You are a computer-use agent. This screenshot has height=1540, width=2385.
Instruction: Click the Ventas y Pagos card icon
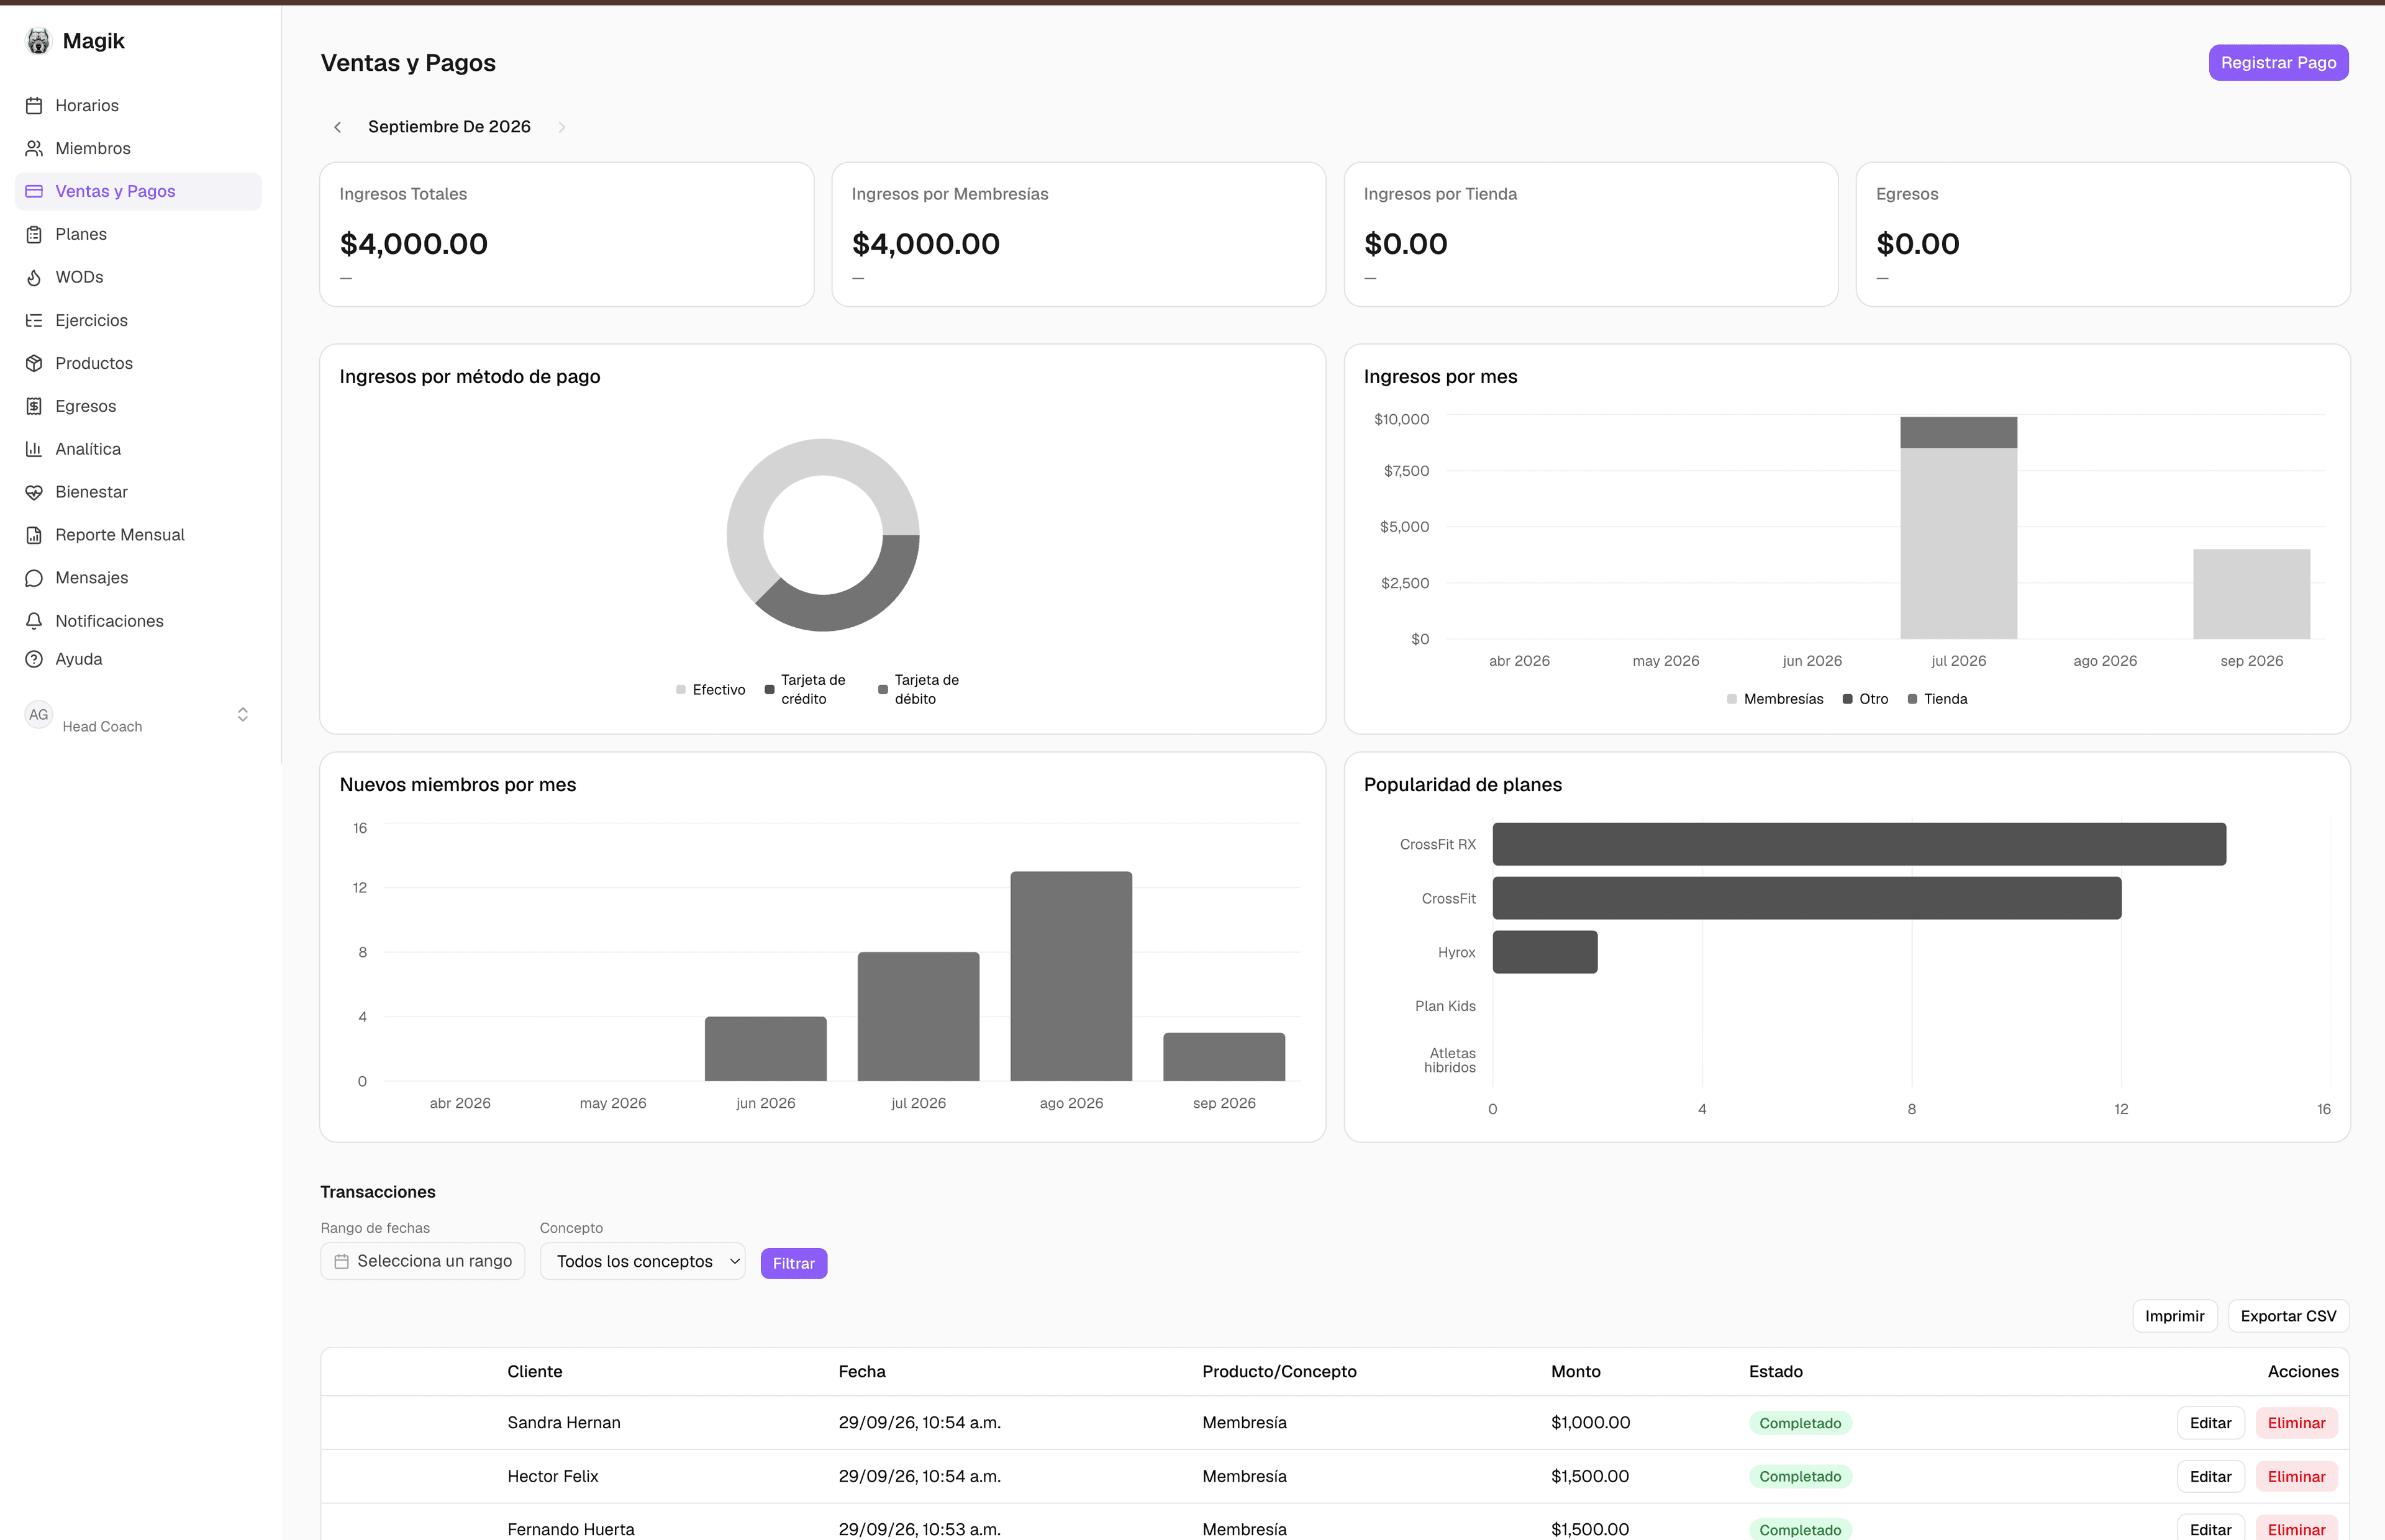tap(34, 191)
